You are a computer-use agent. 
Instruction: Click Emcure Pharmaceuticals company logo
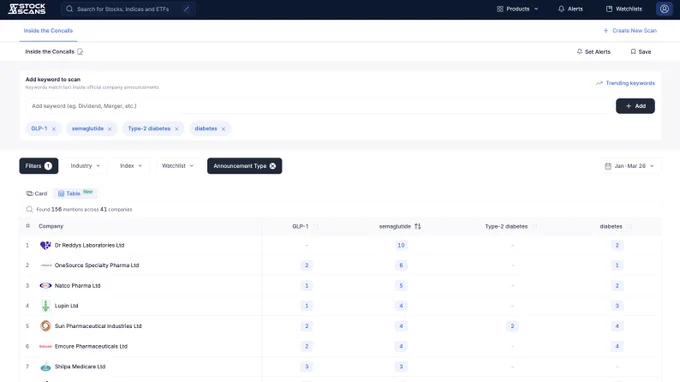pos(46,346)
